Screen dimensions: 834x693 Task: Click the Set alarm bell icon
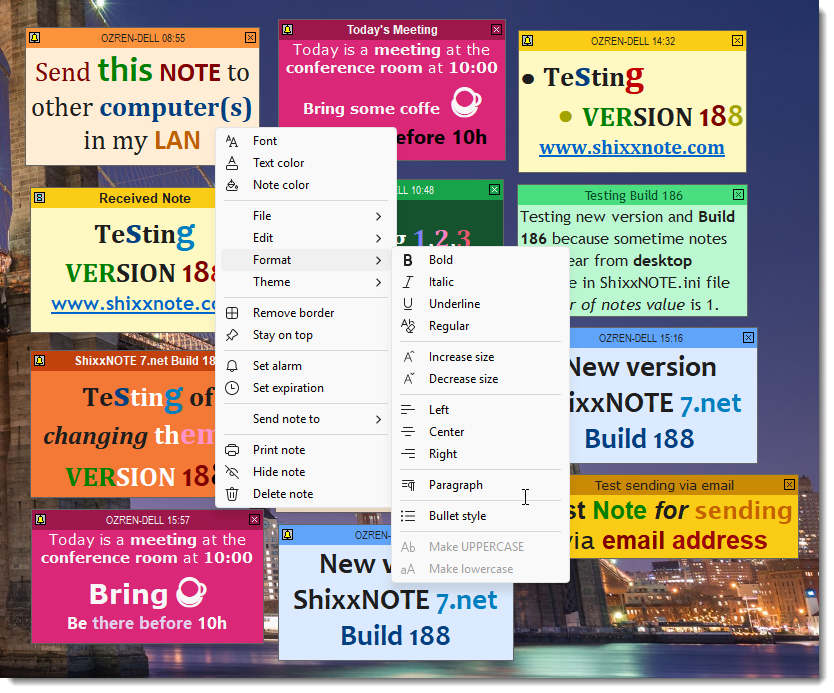(x=232, y=366)
